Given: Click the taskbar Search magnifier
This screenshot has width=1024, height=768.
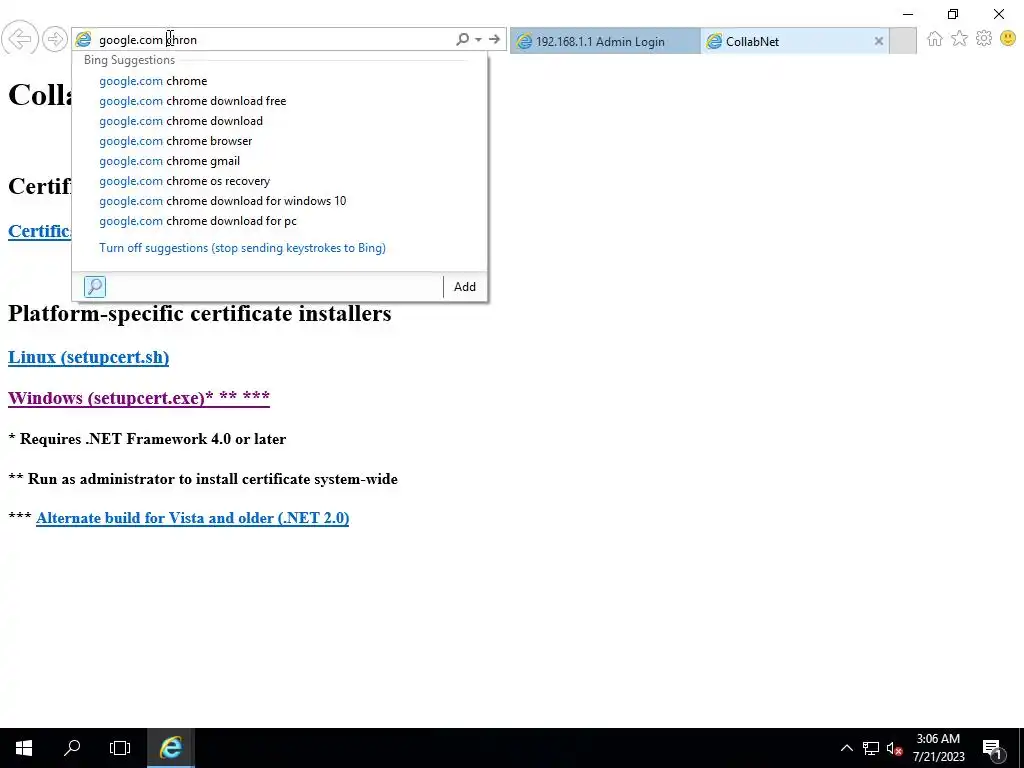Looking at the screenshot, I should tap(72, 748).
